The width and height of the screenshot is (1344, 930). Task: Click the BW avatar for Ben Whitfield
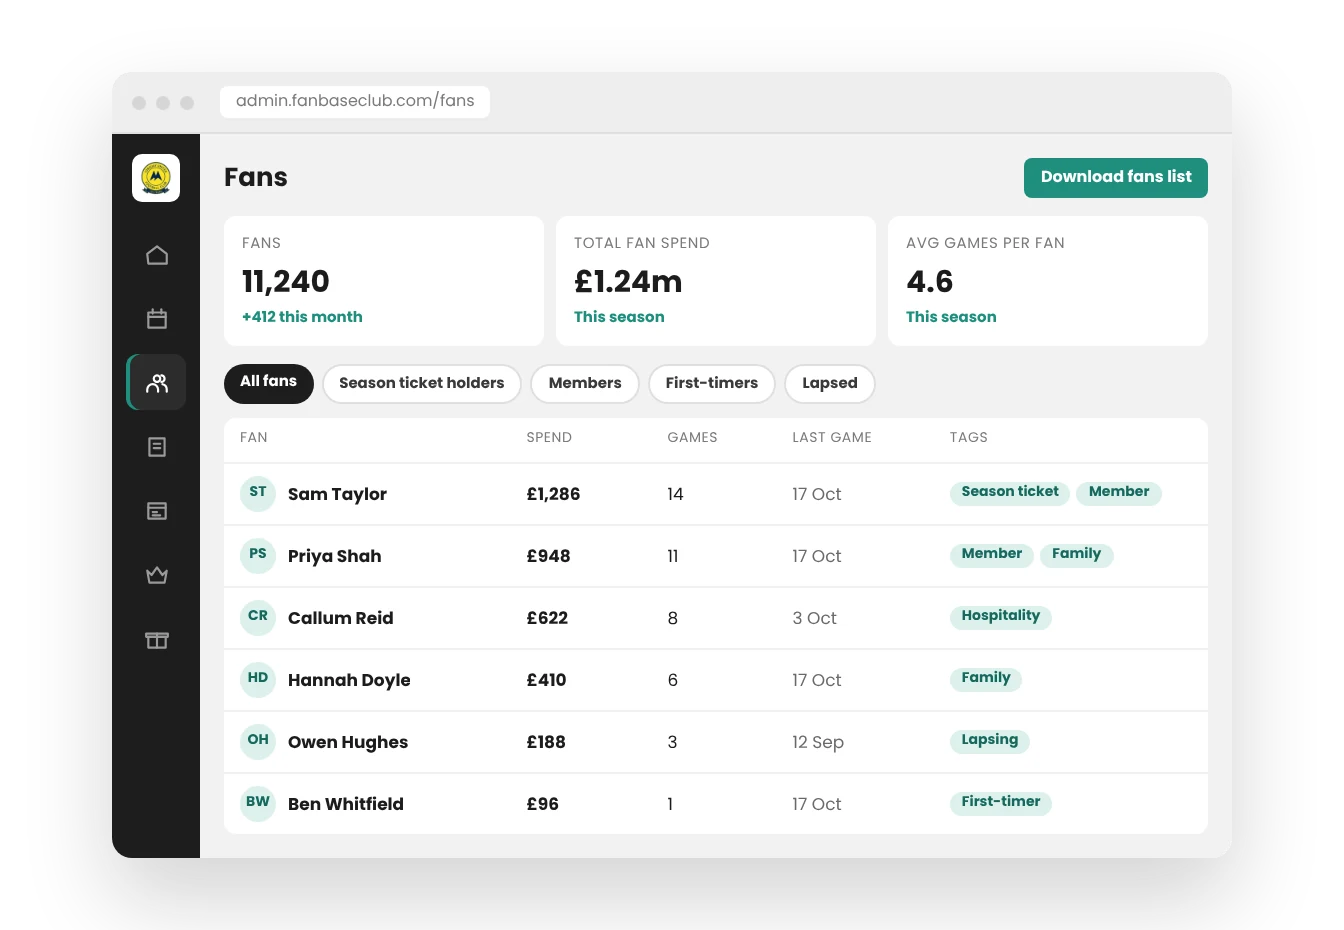click(x=258, y=803)
